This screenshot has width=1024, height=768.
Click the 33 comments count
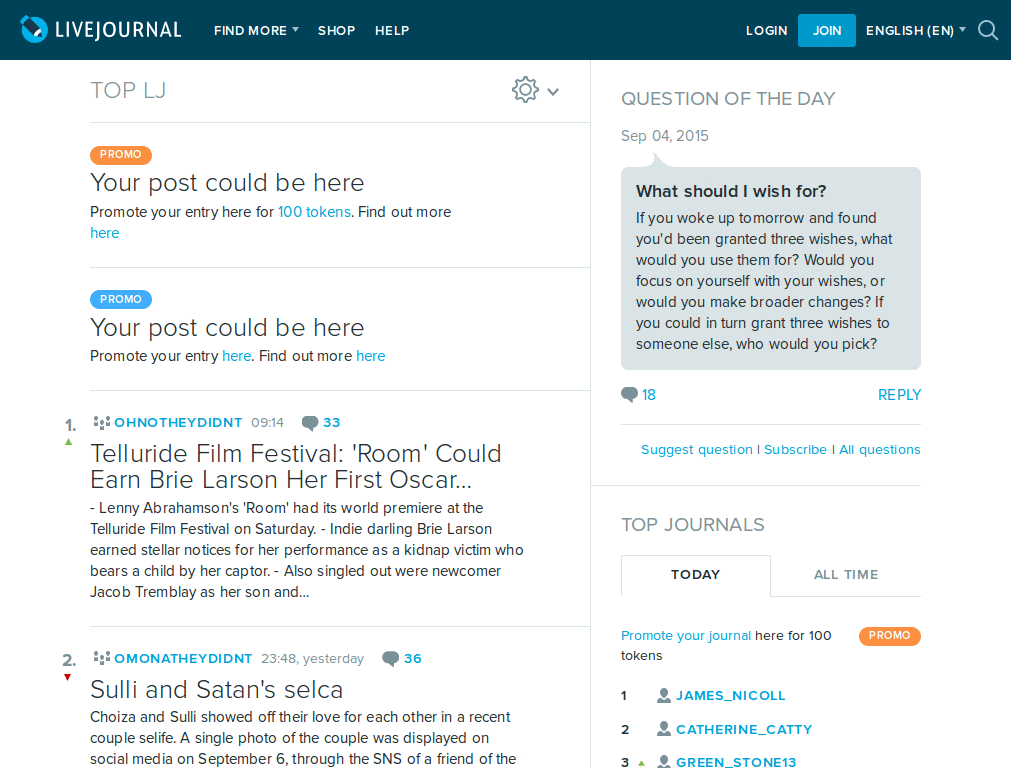coord(332,423)
